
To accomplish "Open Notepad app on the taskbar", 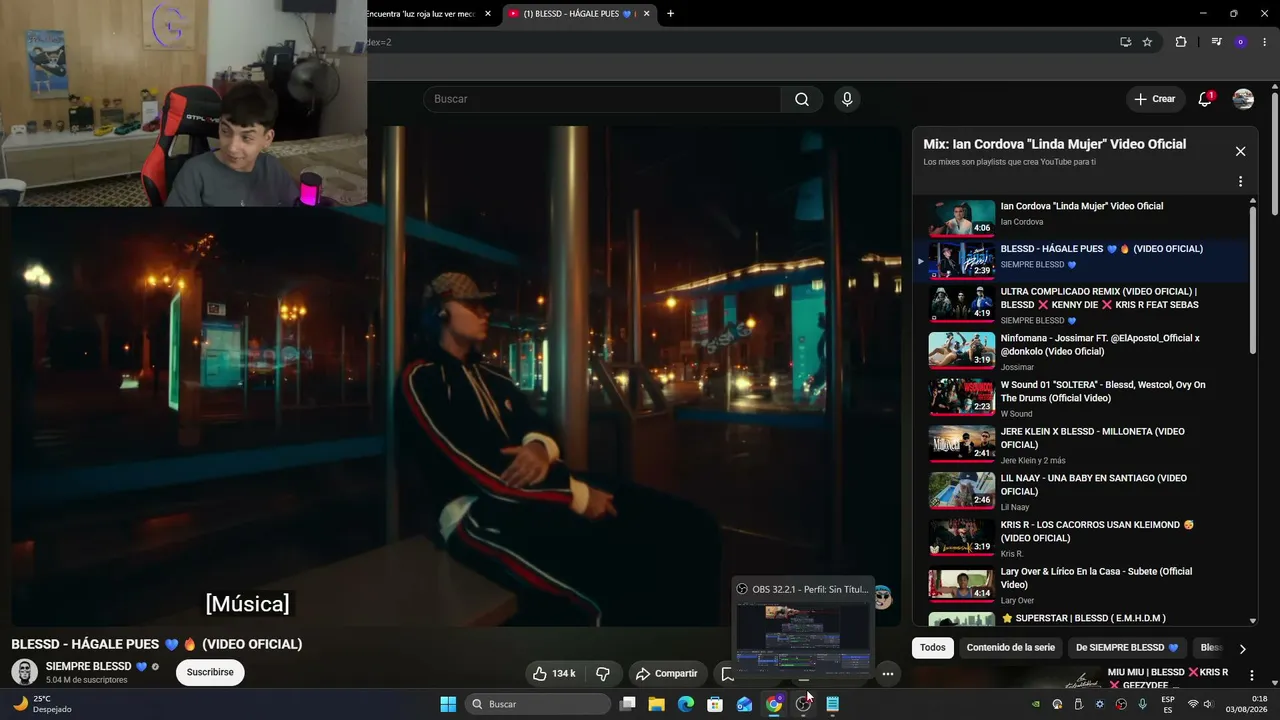I will coord(832,704).
